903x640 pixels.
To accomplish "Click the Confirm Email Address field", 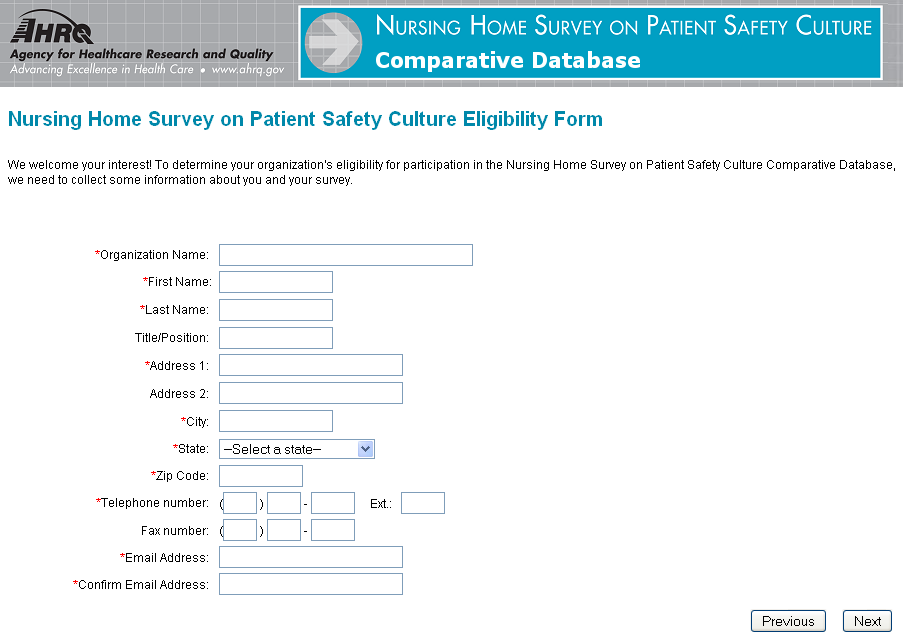I will click(x=310, y=584).
